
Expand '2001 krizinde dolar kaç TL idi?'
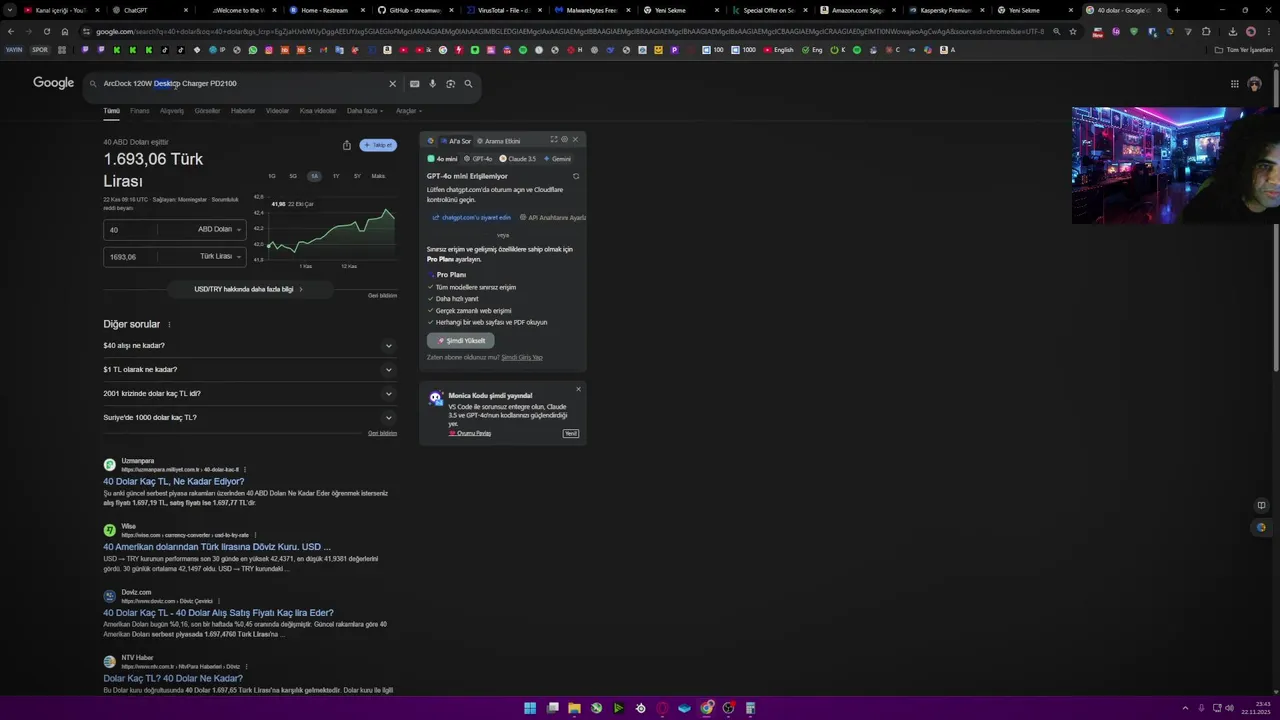[x=249, y=394]
